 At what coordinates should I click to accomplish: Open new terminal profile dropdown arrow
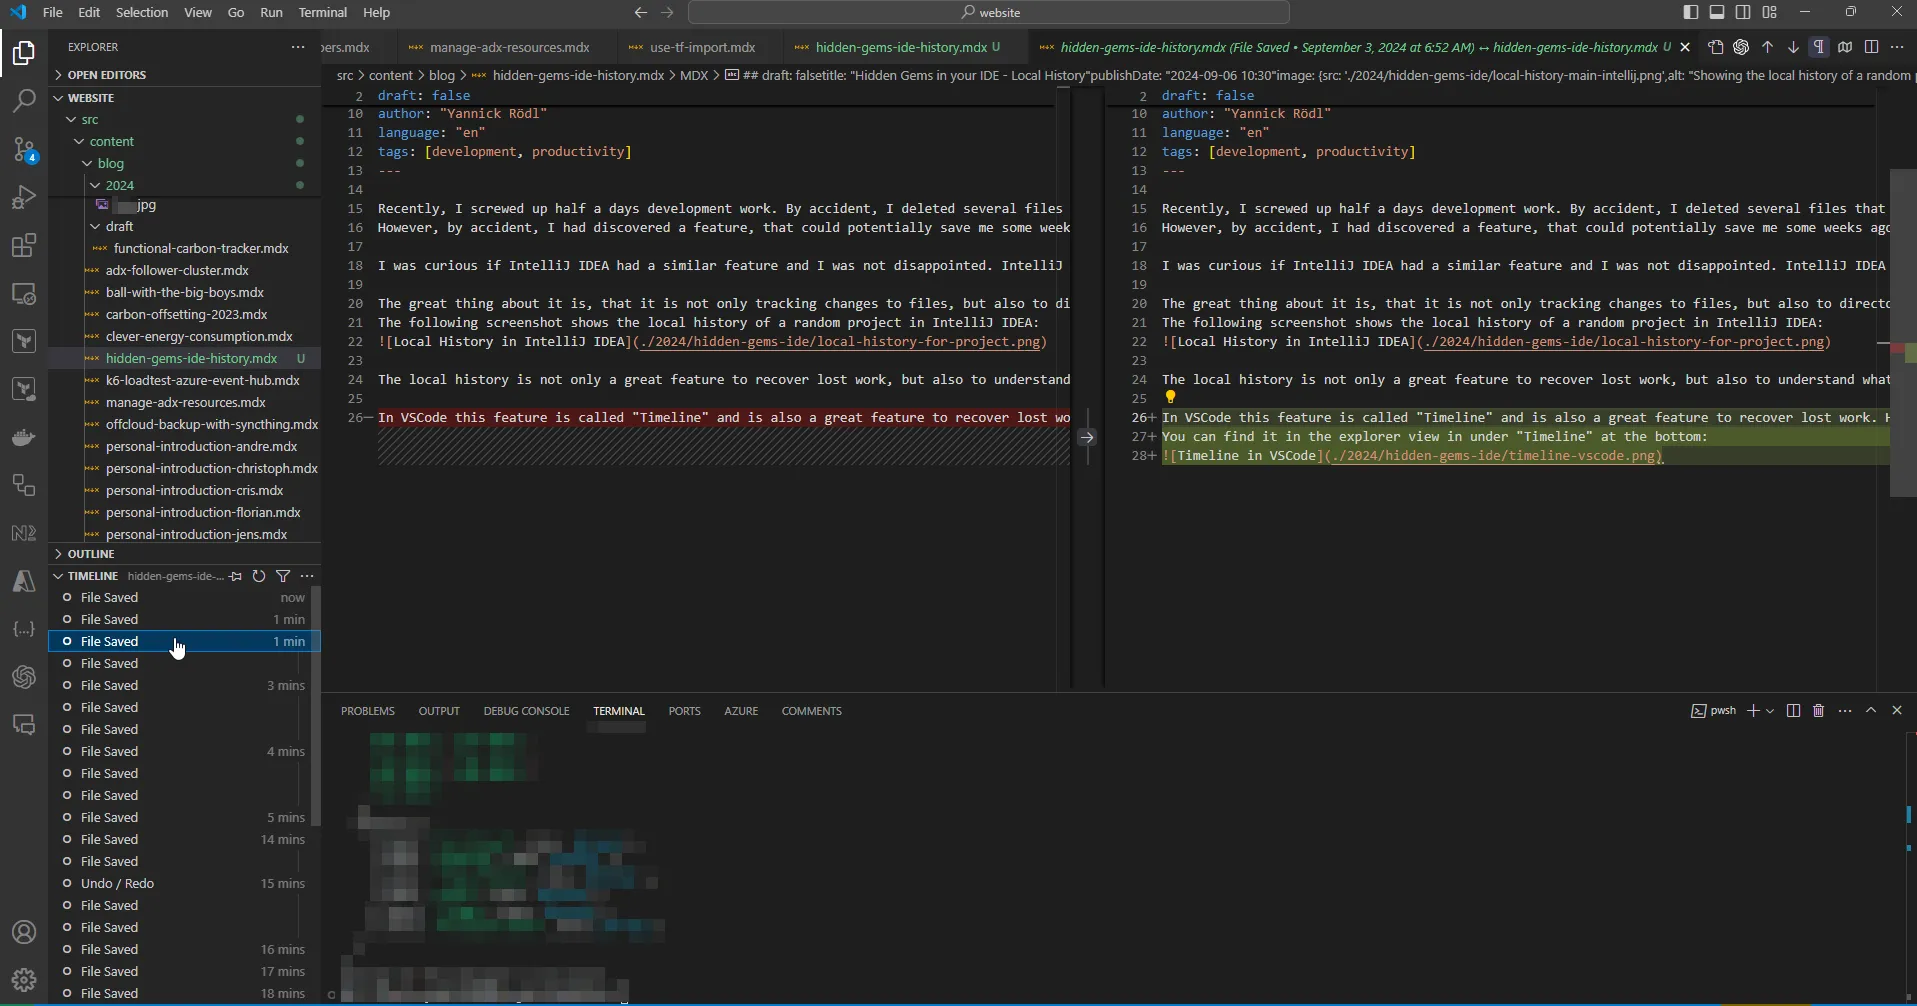pos(1770,711)
